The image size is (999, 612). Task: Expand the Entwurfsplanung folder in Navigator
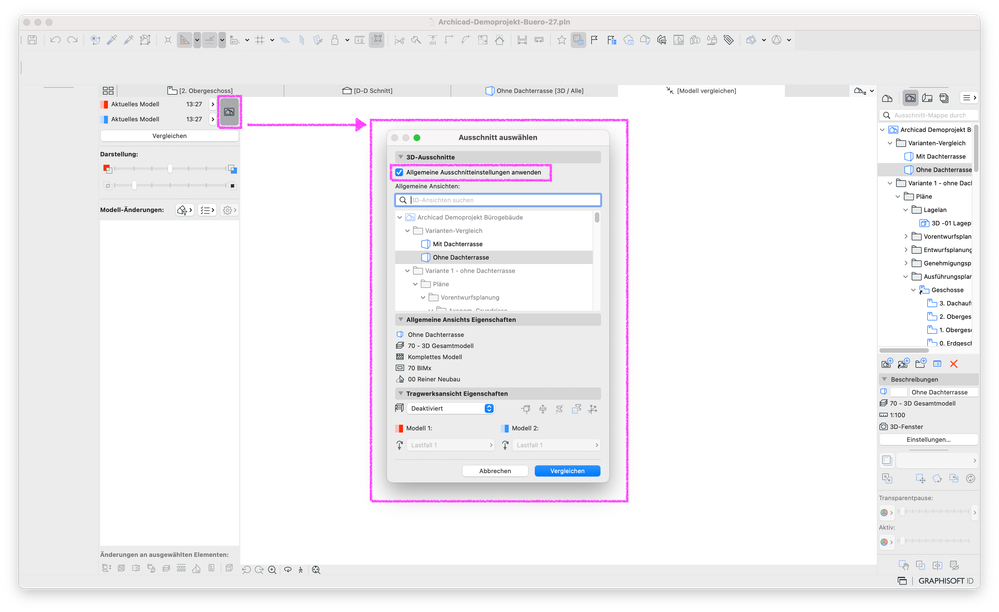tap(906, 250)
